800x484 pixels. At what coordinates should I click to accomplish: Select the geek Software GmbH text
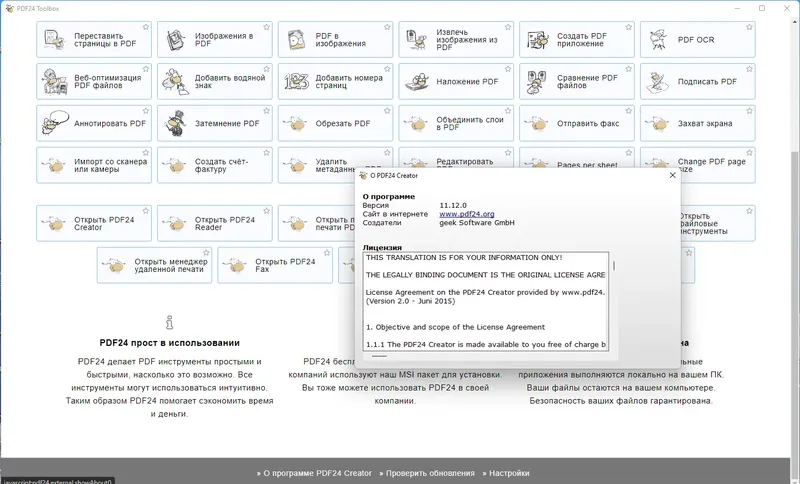(x=477, y=223)
